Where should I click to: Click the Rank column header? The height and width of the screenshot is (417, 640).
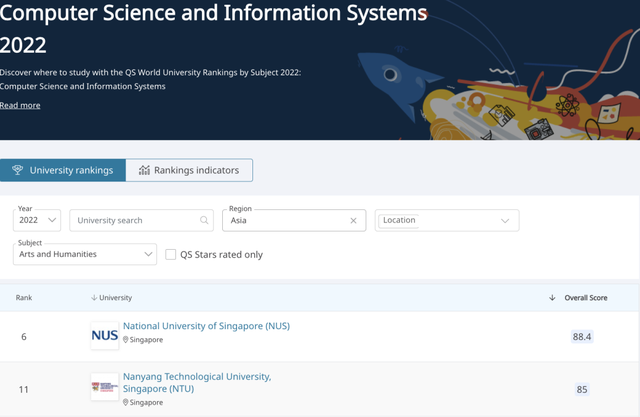(x=24, y=298)
